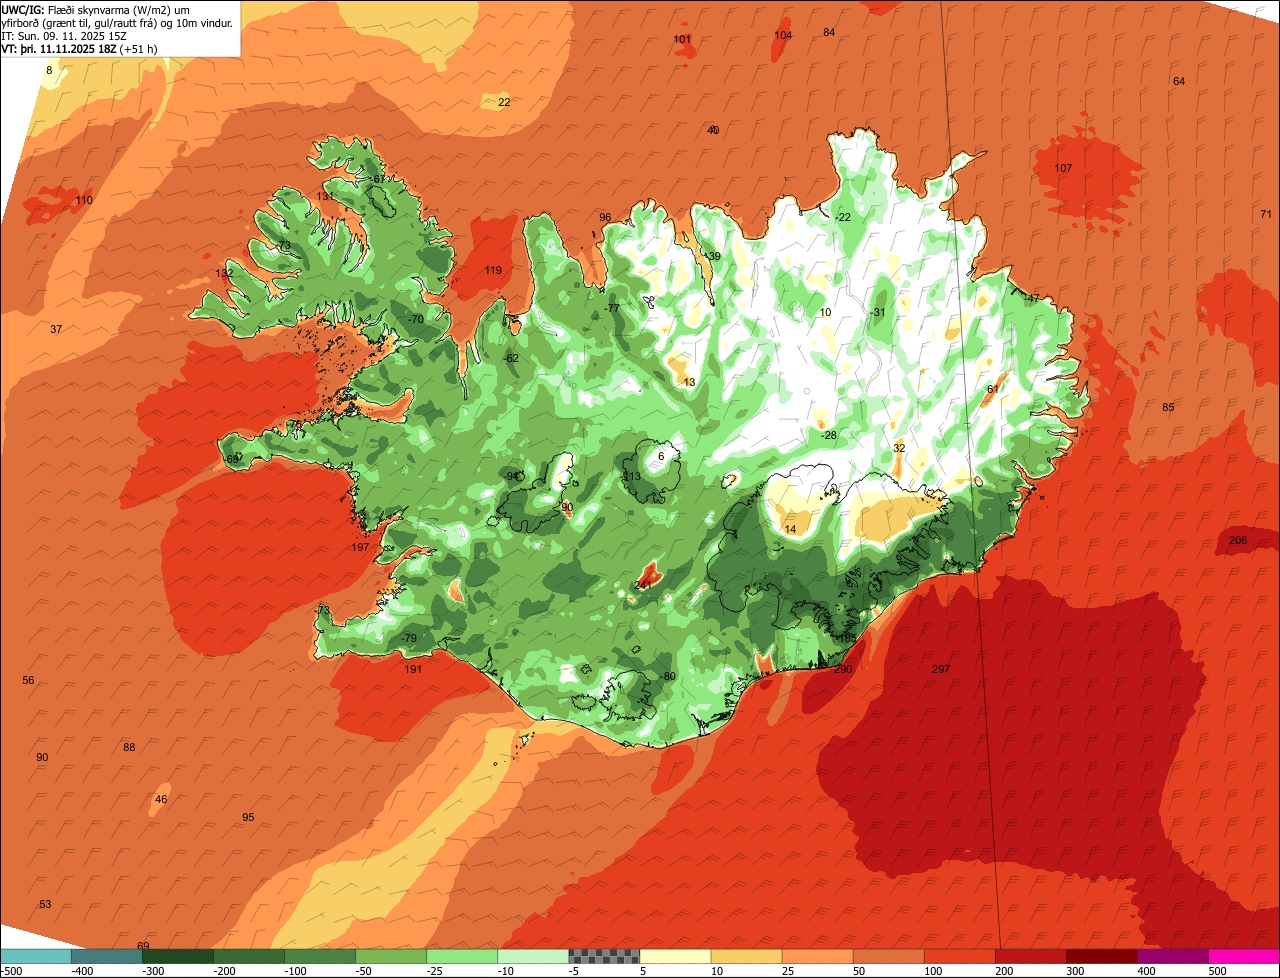Click the value -79 on the Reykjanes peninsula
This screenshot has width=1280, height=978.
click(x=408, y=638)
